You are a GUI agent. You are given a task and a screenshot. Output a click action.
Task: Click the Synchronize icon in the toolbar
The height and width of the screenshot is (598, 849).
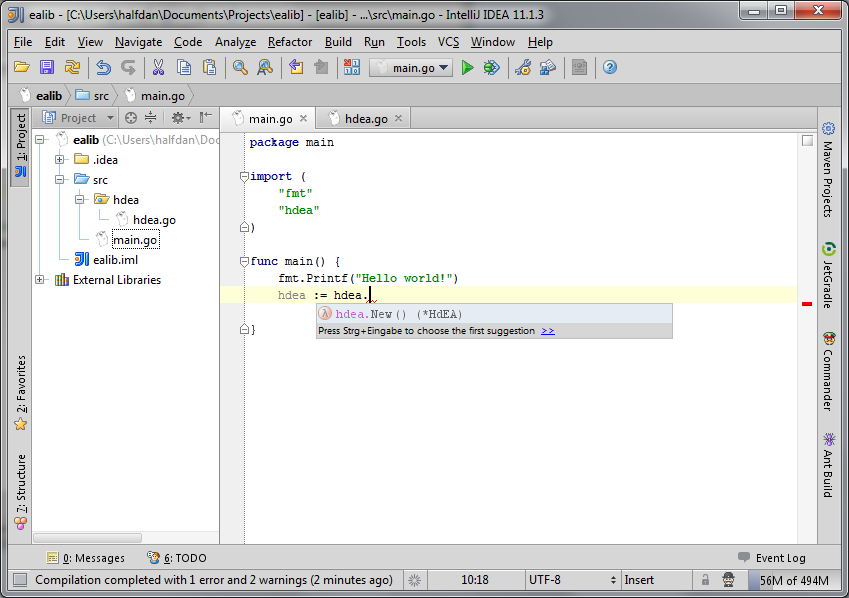(x=73, y=68)
